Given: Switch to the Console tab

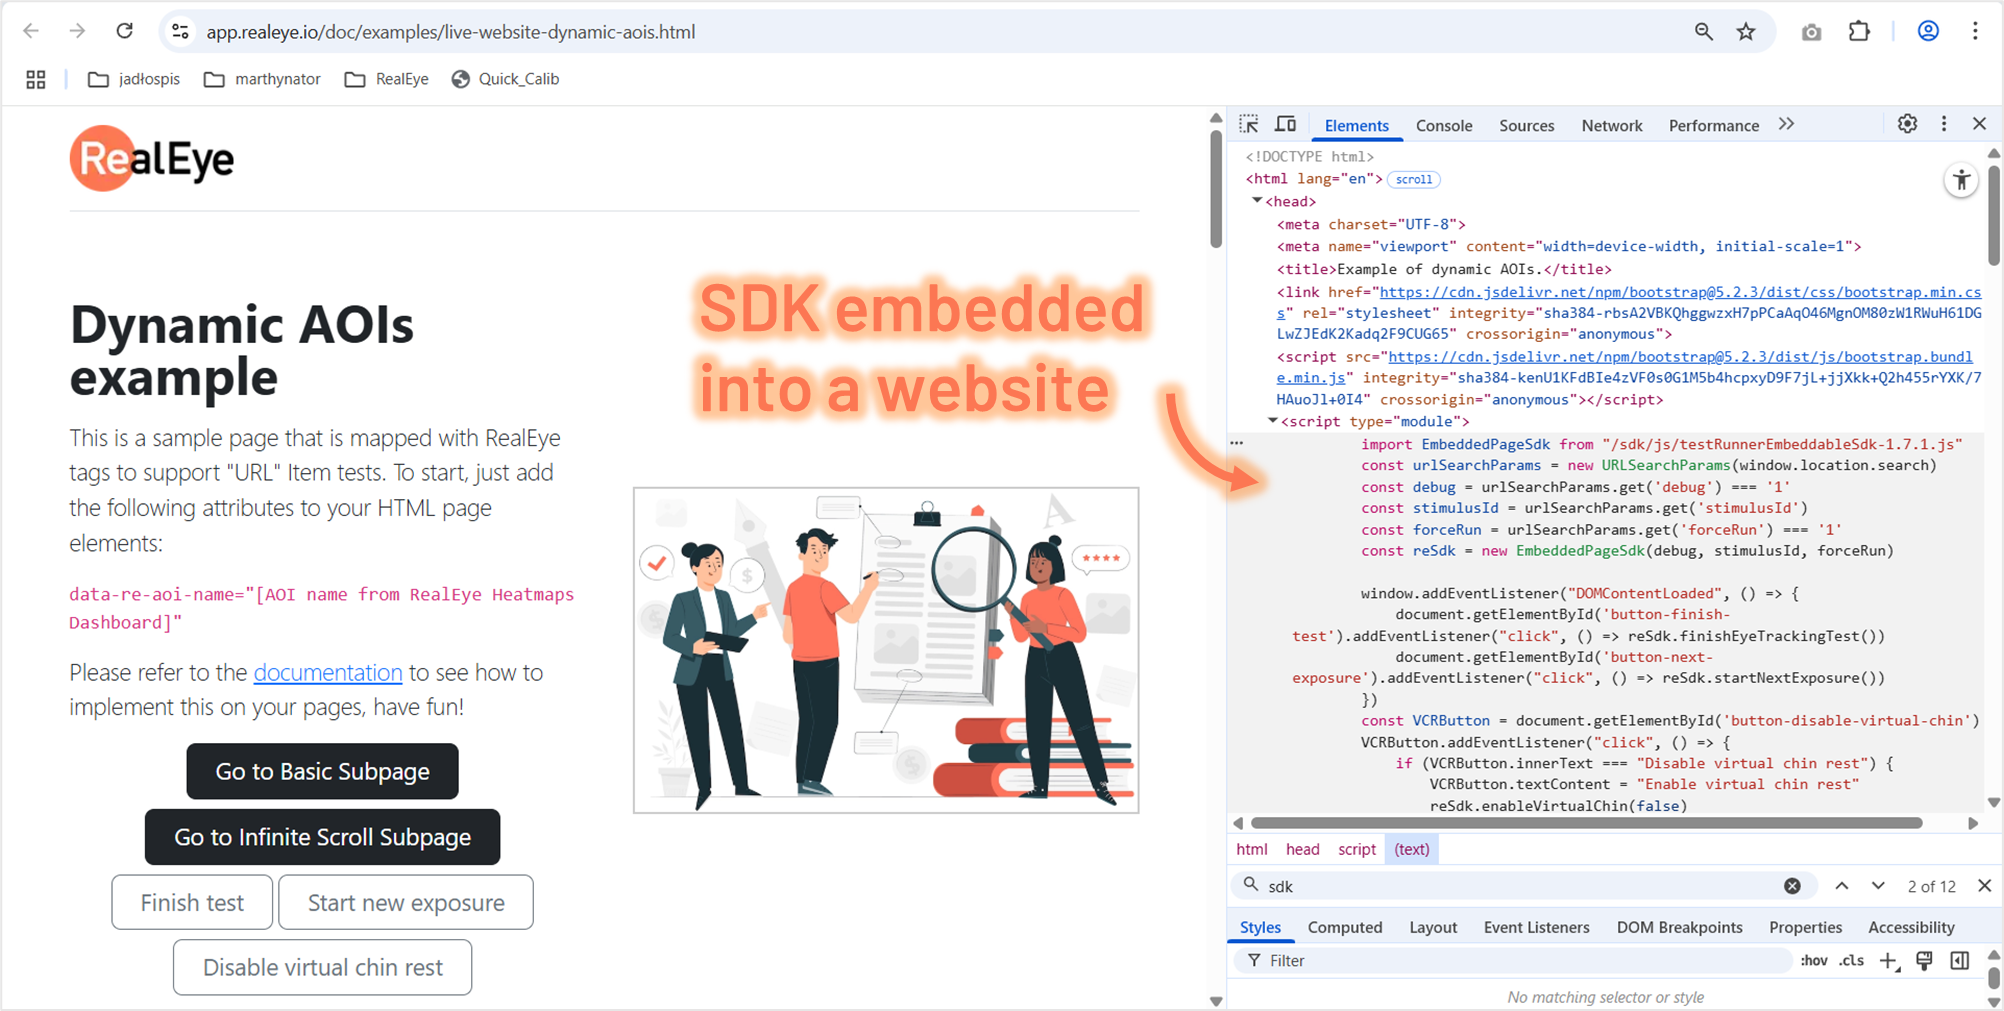Looking at the screenshot, I should (x=1443, y=126).
